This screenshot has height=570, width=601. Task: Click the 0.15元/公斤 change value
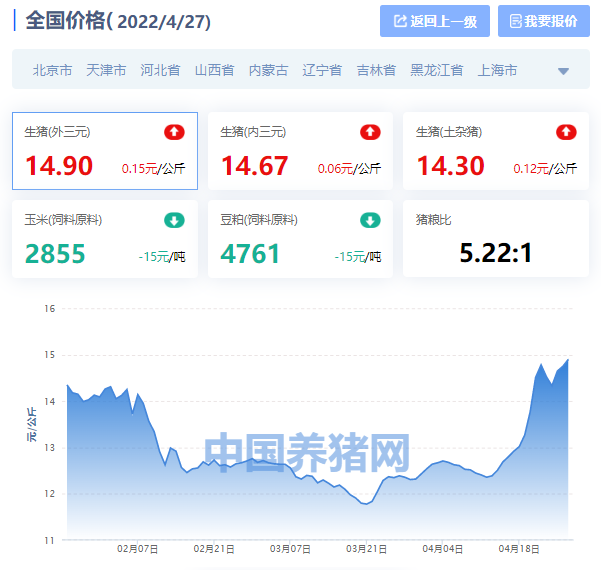(153, 169)
